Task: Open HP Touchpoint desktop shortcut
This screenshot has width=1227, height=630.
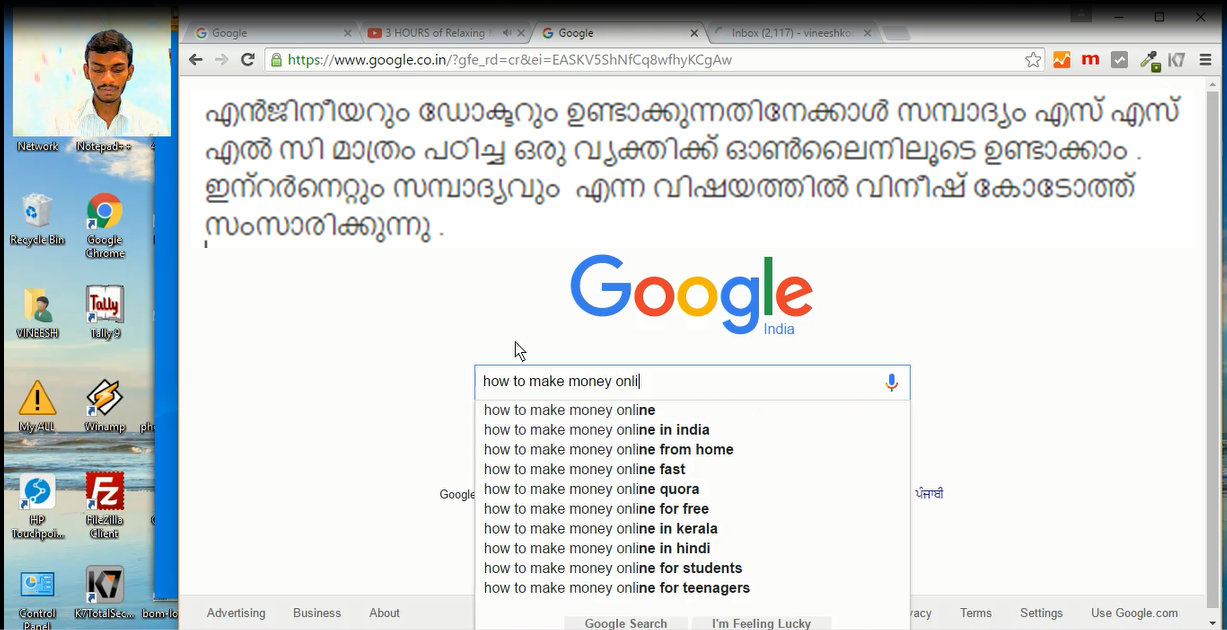Action: coord(37,505)
